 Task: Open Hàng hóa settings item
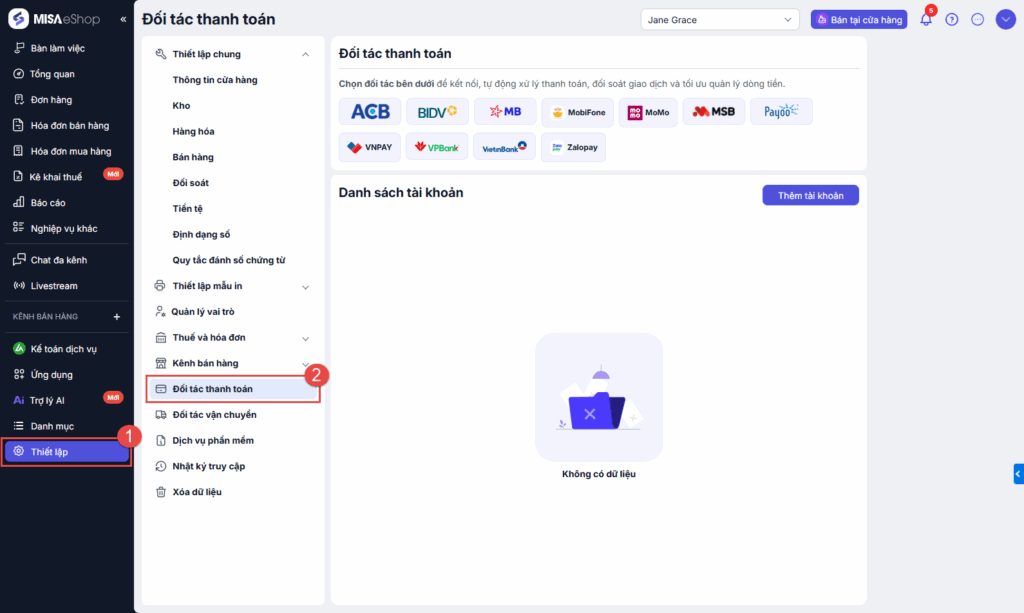click(193, 131)
